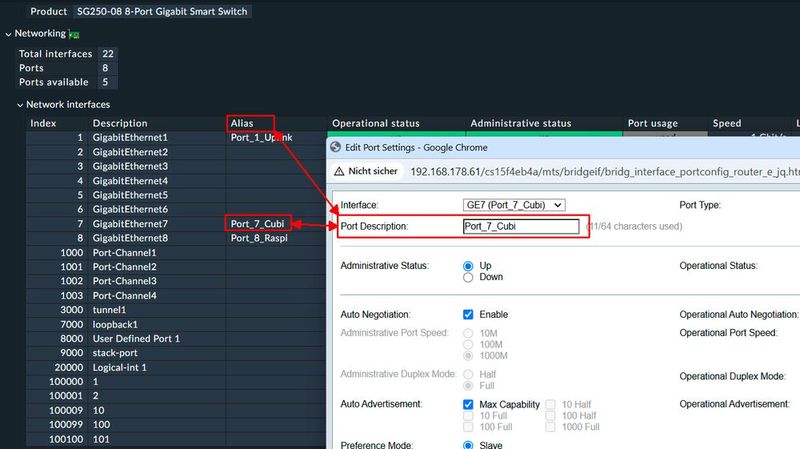Click the Total interfaces value 22
Image resolution: width=800 pixels, height=449 pixels.
108,54
